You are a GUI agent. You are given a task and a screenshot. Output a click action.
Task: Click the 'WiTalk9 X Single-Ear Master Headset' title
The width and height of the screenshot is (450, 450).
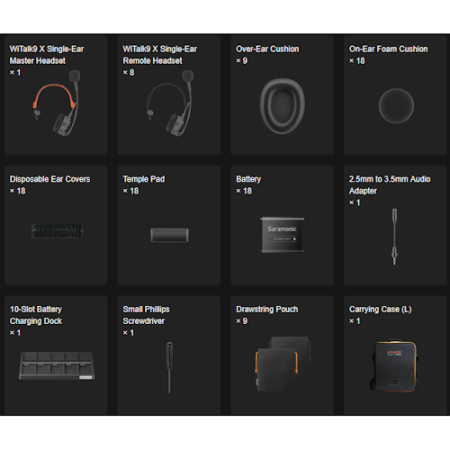click(47, 55)
